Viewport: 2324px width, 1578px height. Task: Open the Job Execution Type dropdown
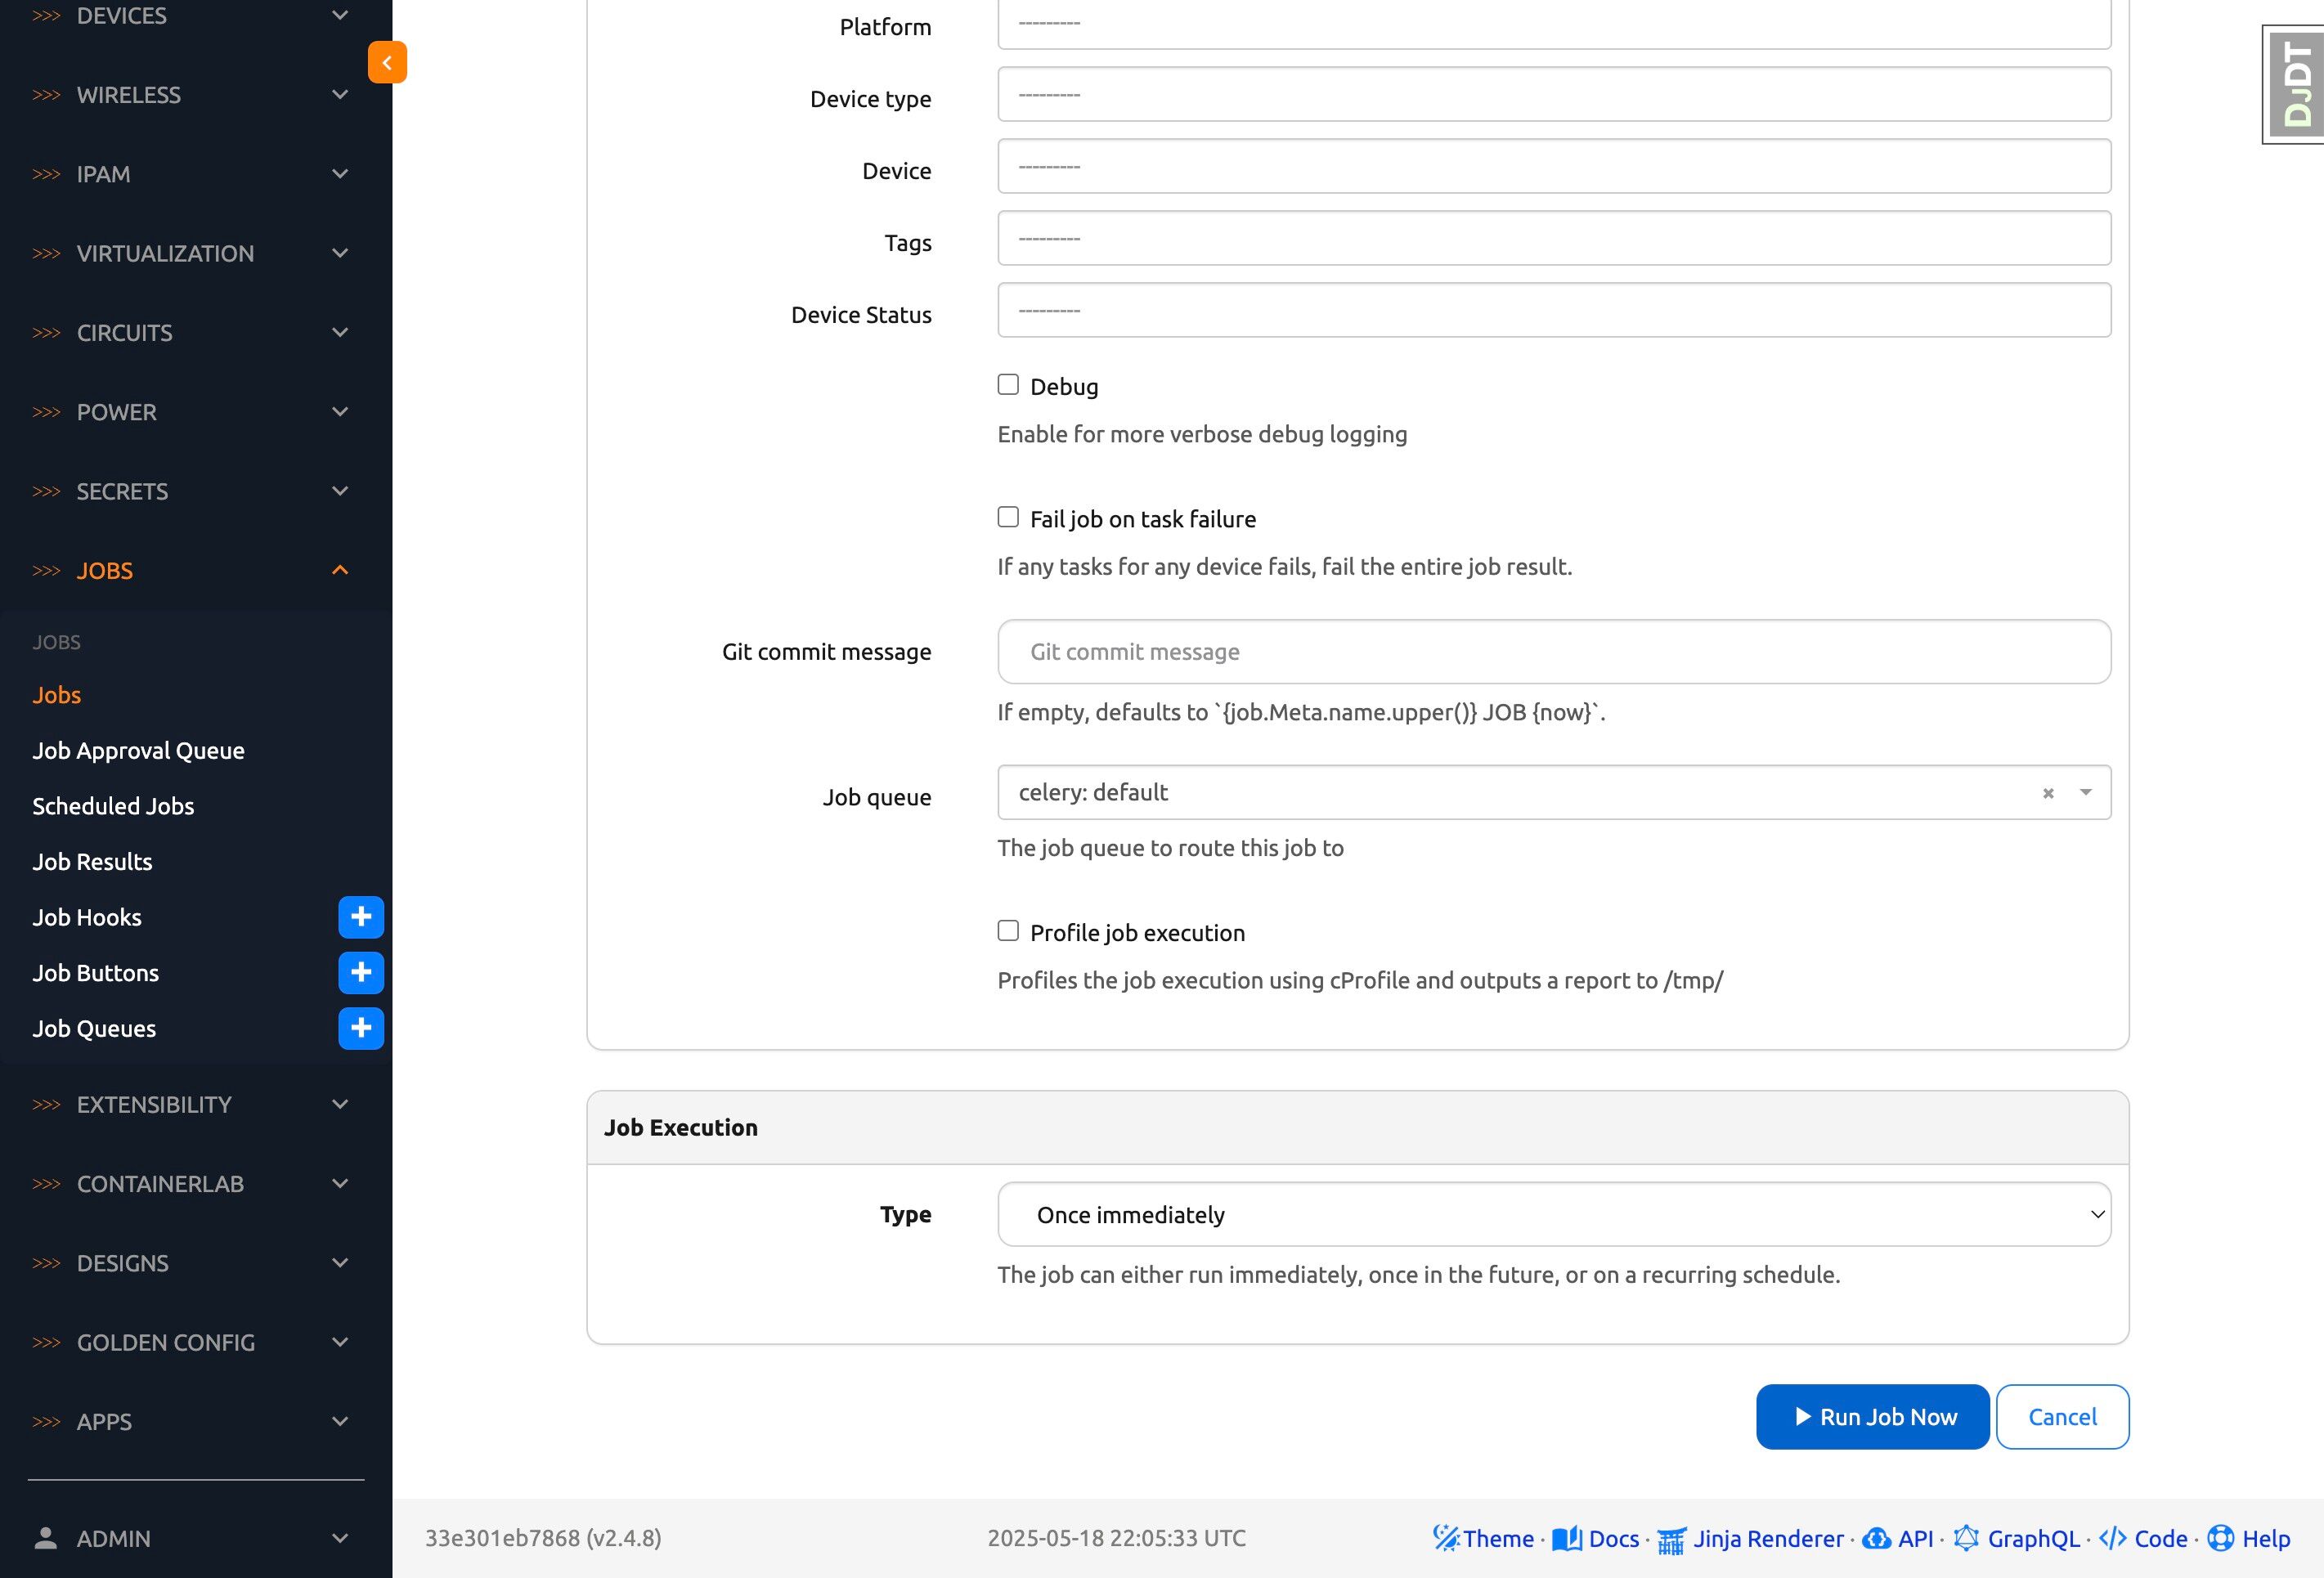pos(1553,1214)
